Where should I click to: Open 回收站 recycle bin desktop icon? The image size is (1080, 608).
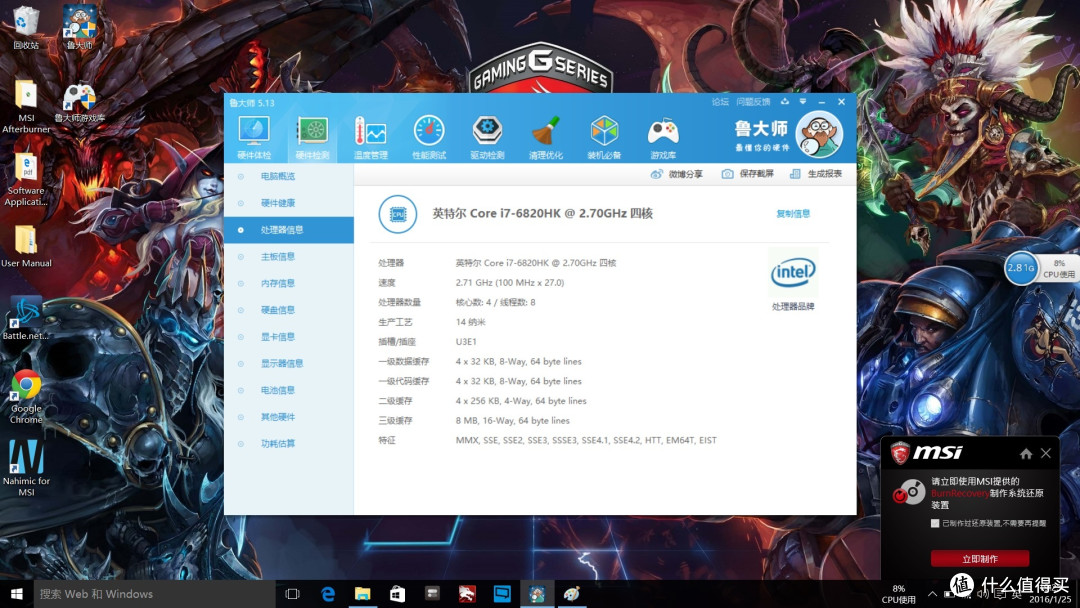pos(25,28)
